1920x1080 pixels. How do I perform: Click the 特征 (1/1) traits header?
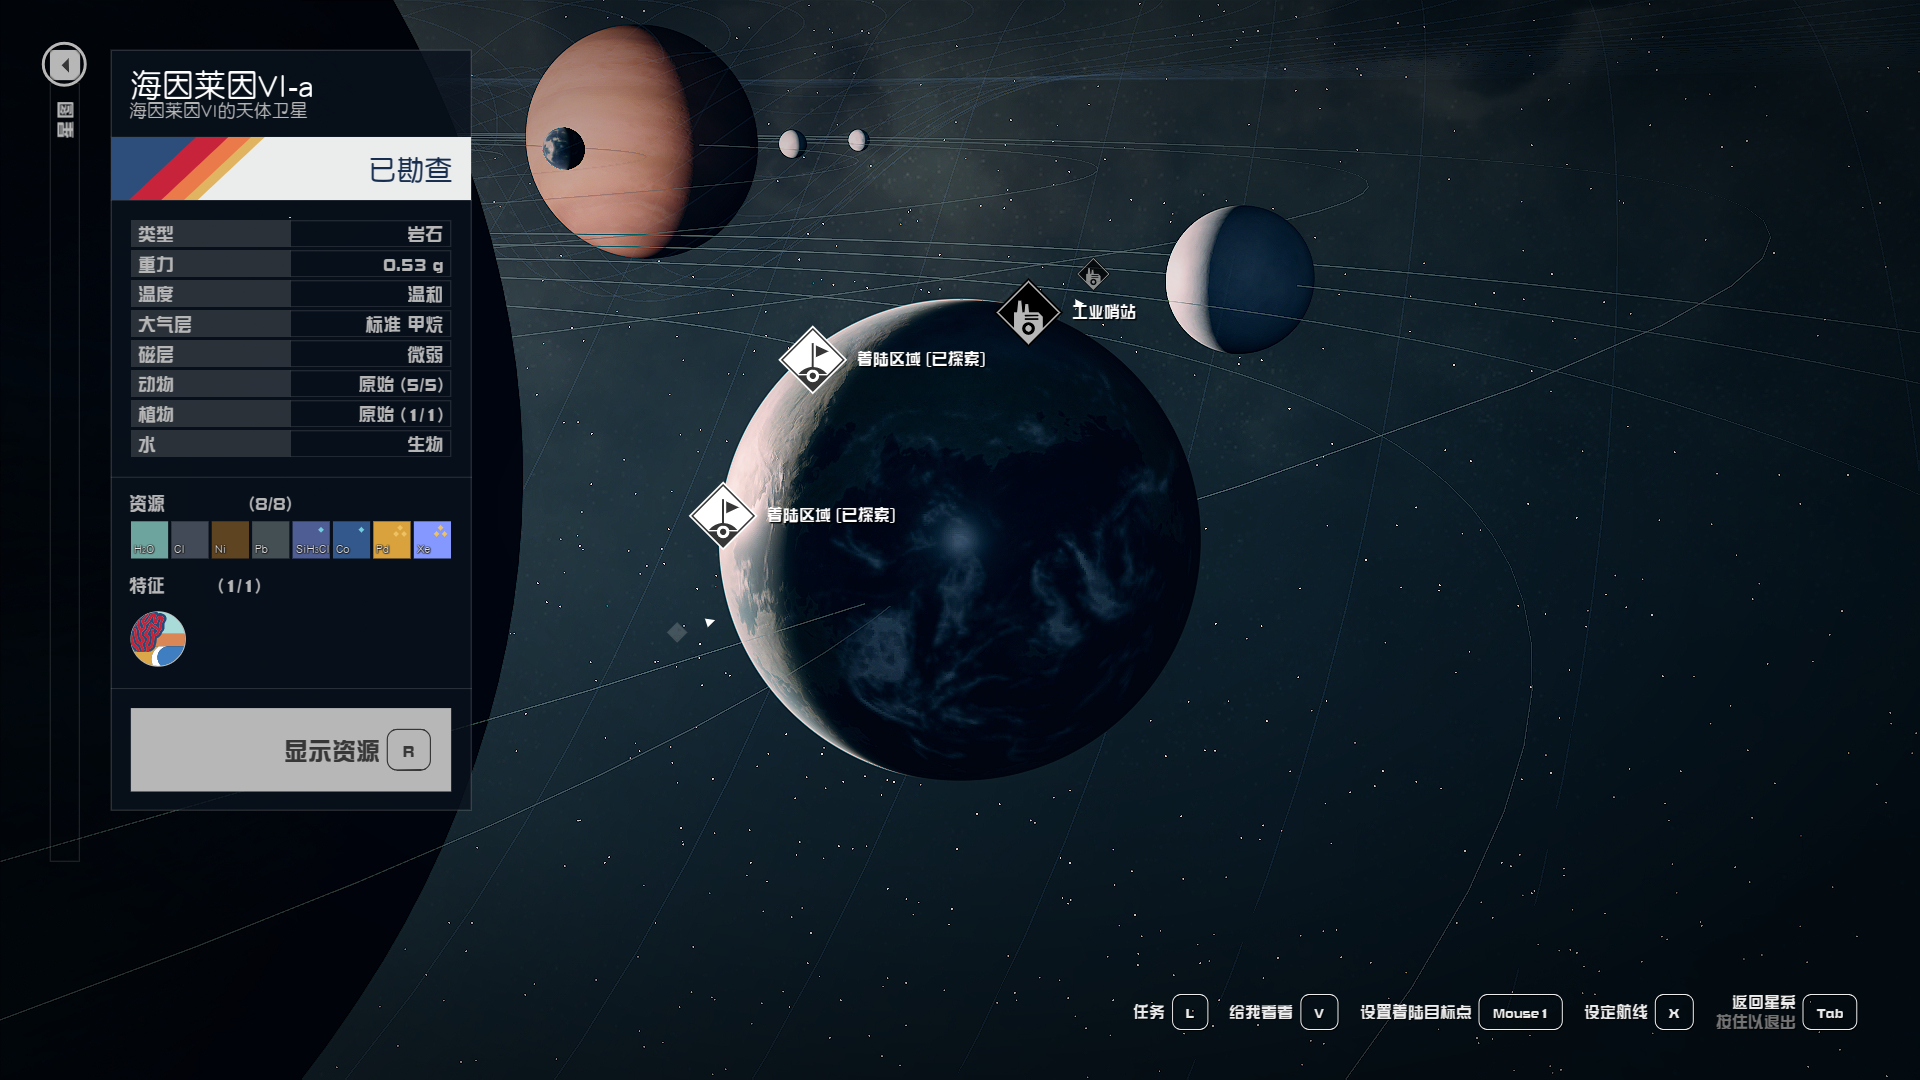click(x=195, y=586)
